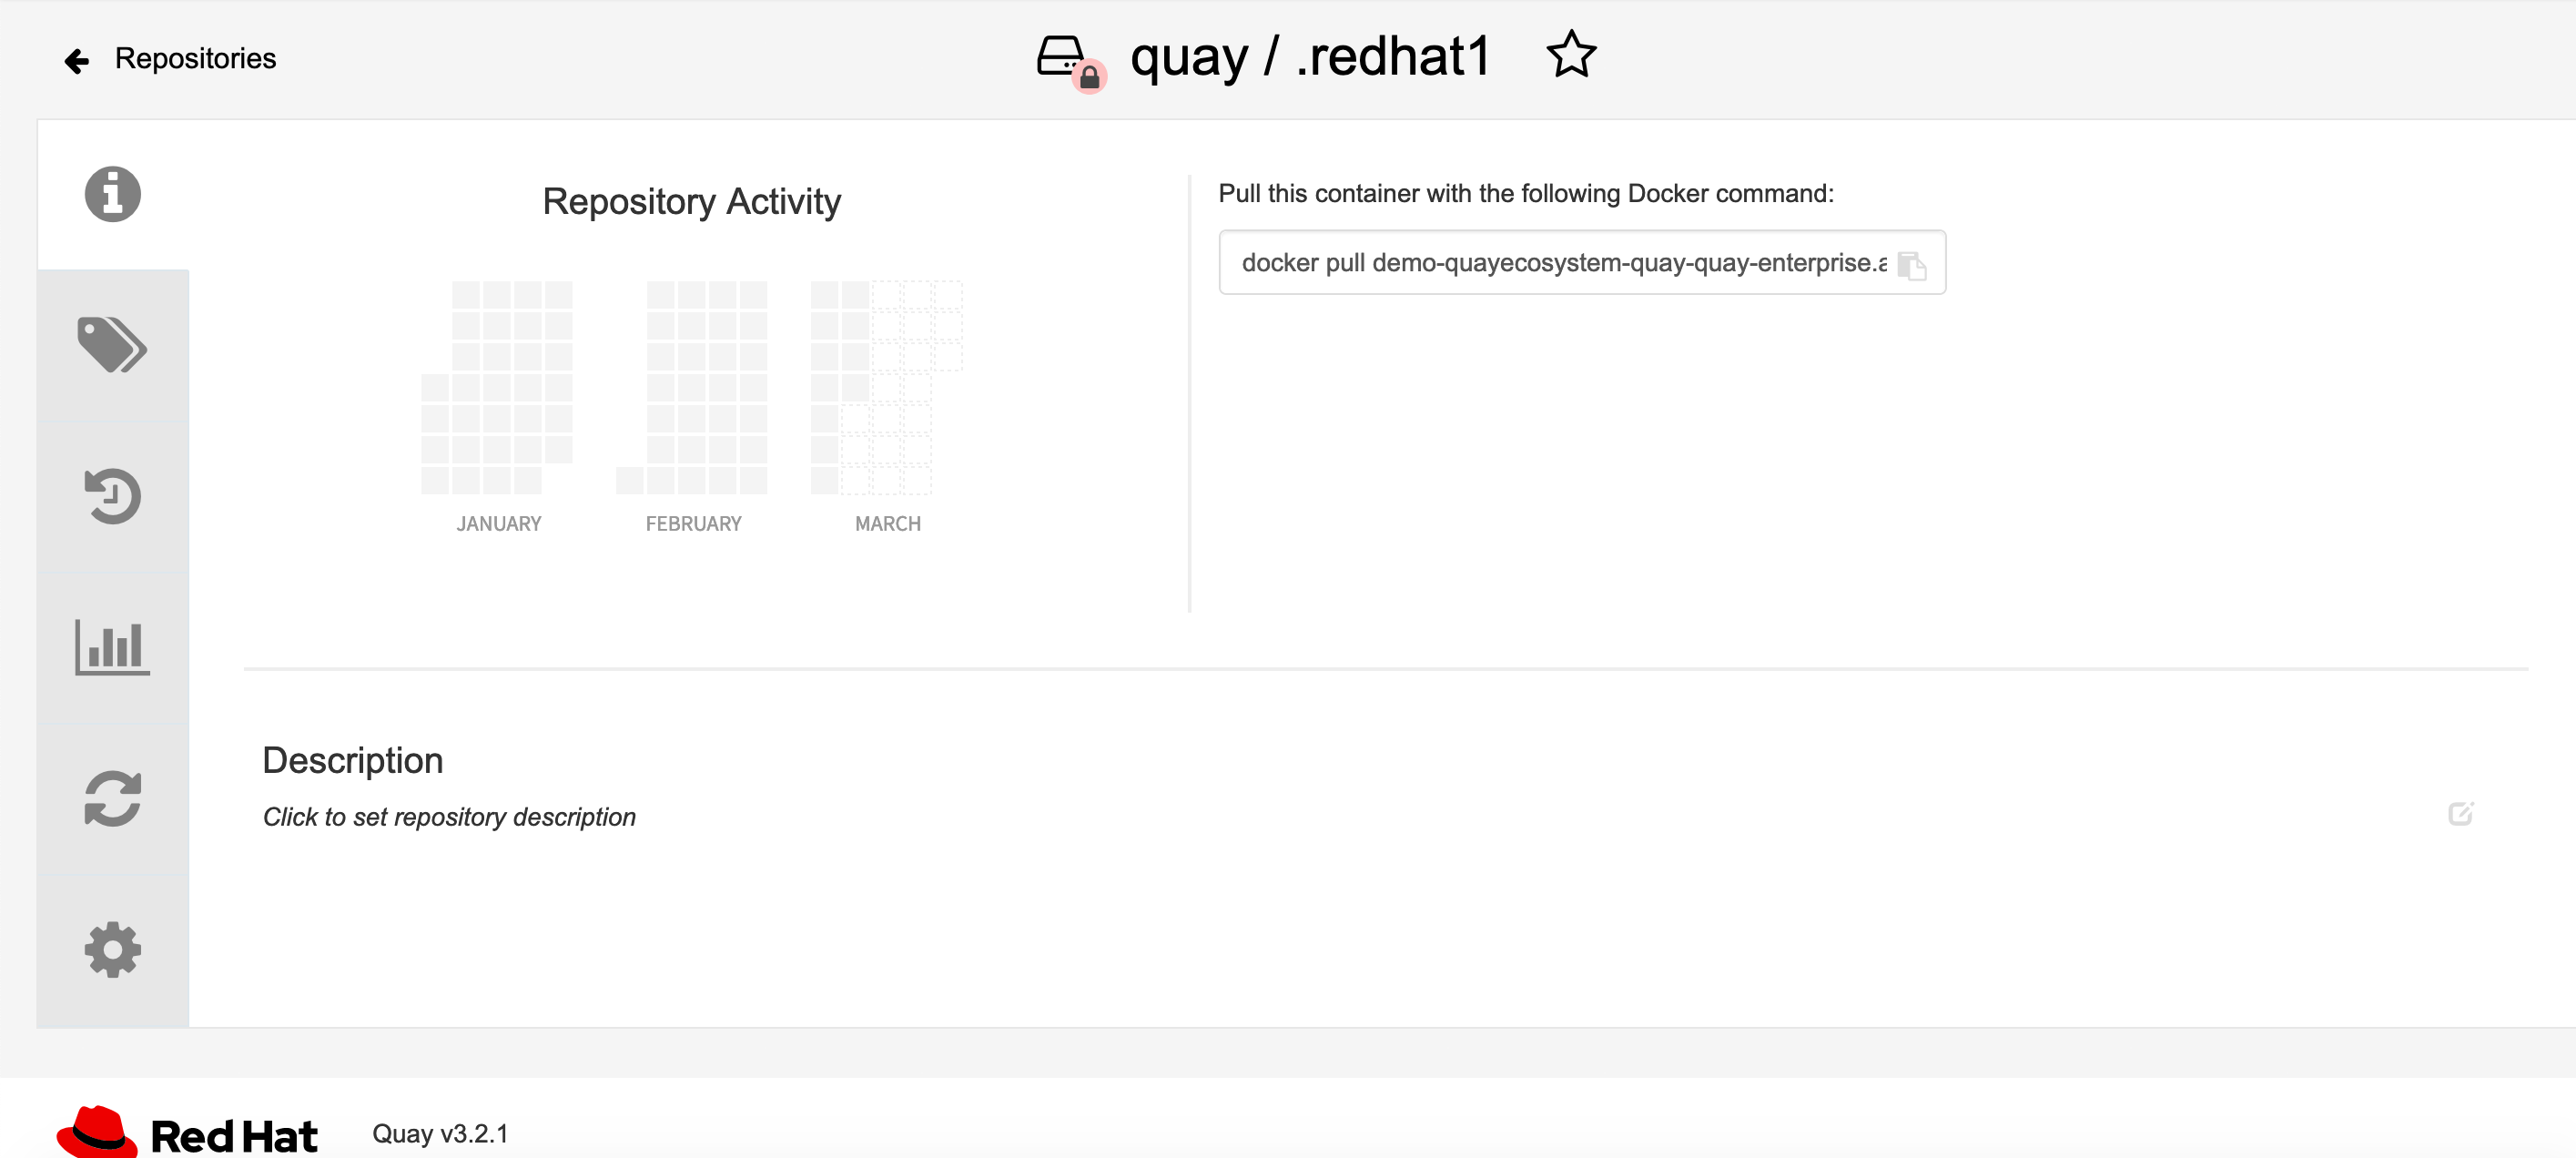Click the Description heading
This screenshot has width=2576, height=1158.
tap(352, 760)
